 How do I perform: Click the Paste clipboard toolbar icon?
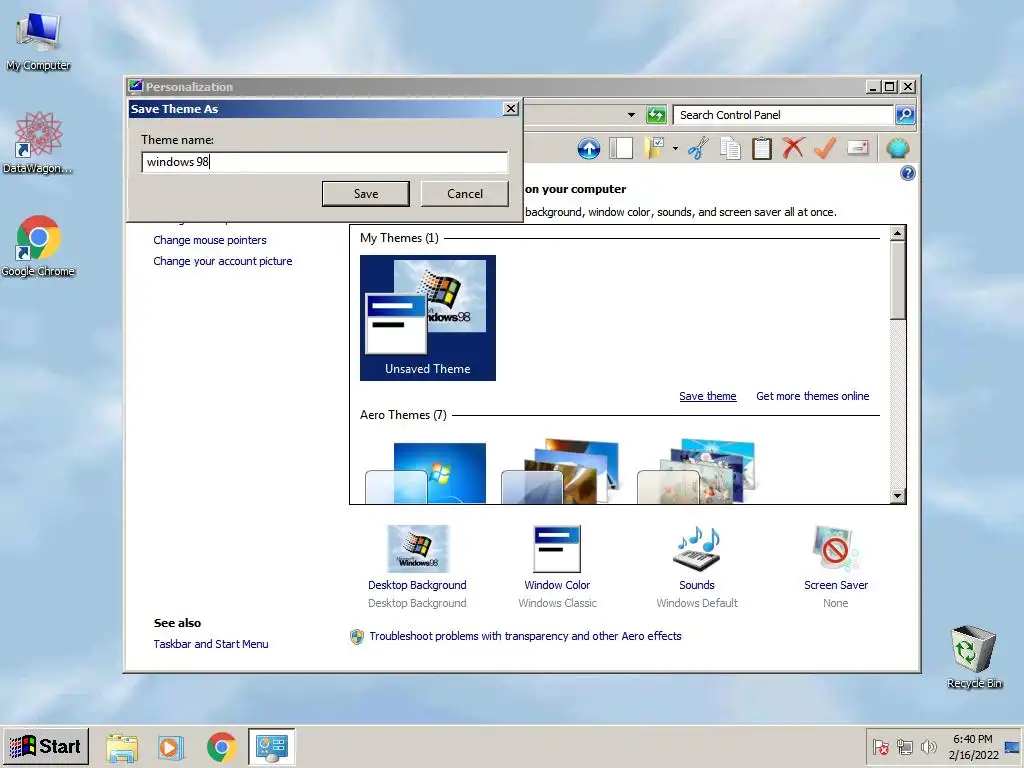coord(761,148)
